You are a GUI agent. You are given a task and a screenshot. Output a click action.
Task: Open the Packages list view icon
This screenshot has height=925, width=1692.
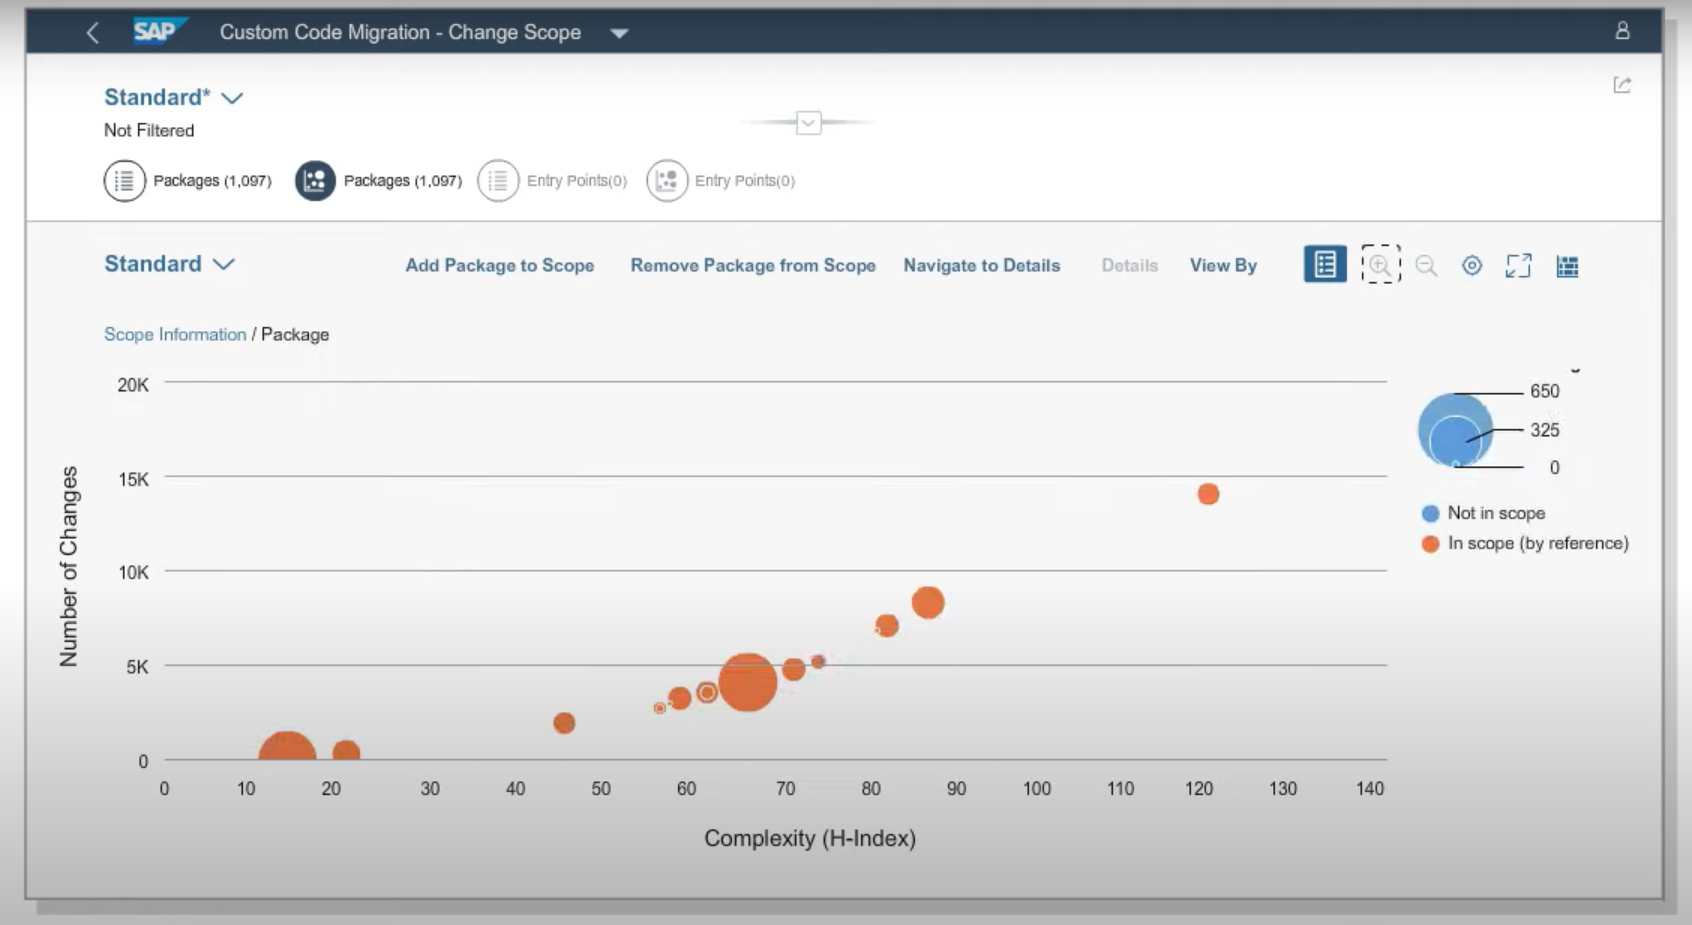point(124,181)
